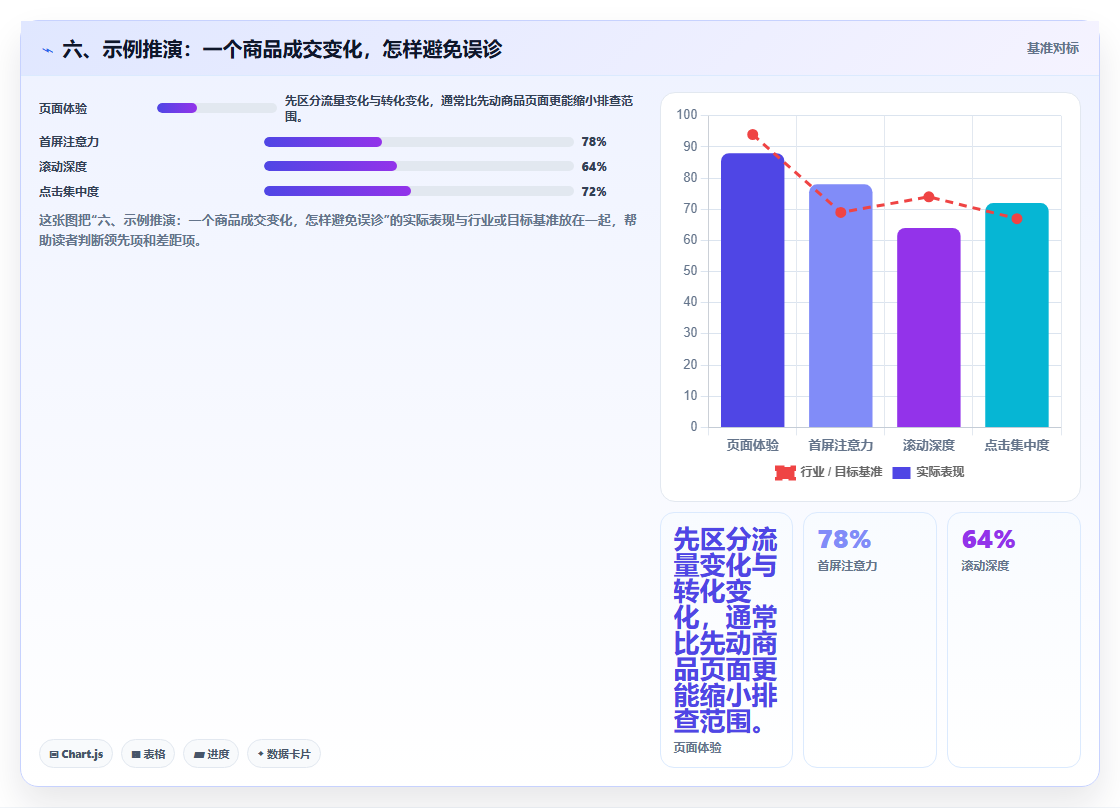Click the 滚动深度 row label on left

tap(63, 166)
